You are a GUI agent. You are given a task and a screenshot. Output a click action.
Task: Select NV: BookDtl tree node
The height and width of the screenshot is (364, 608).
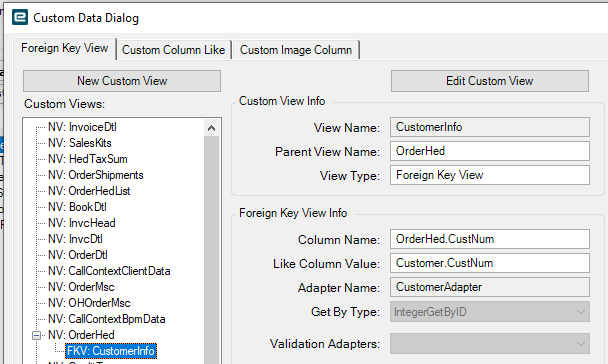click(x=77, y=207)
